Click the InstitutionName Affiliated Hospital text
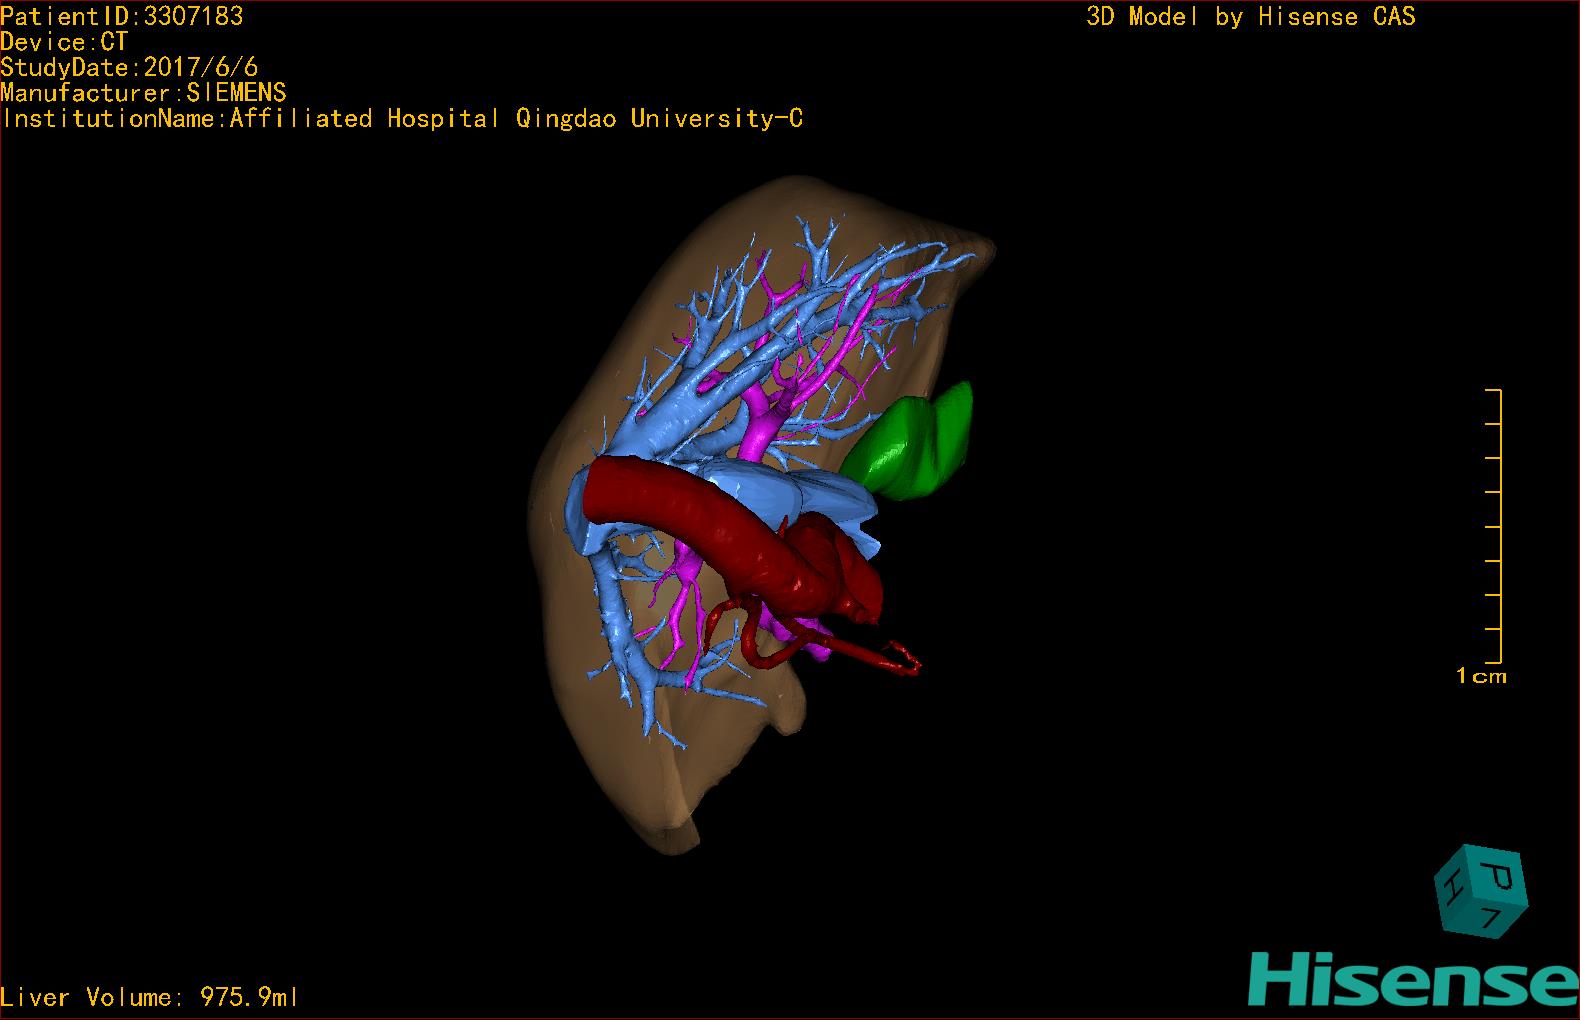 click(x=402, y=118)
